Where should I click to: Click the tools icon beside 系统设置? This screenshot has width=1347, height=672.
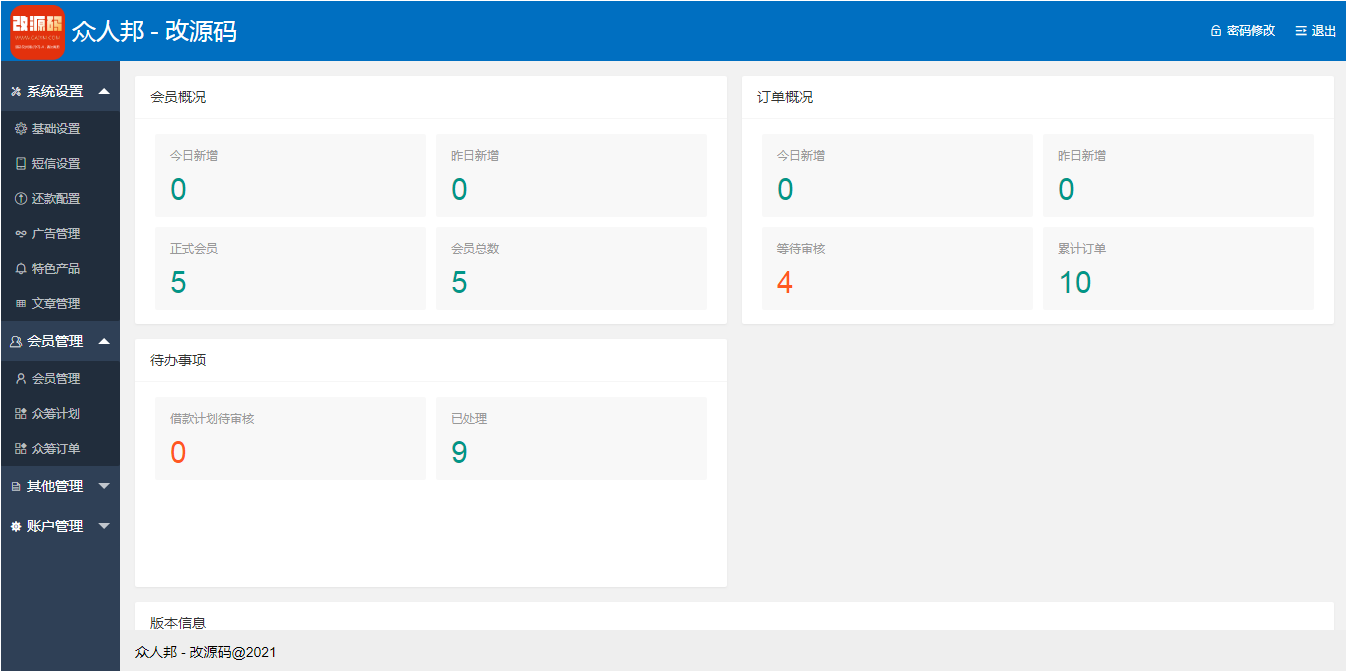click(x=16, y=91)
